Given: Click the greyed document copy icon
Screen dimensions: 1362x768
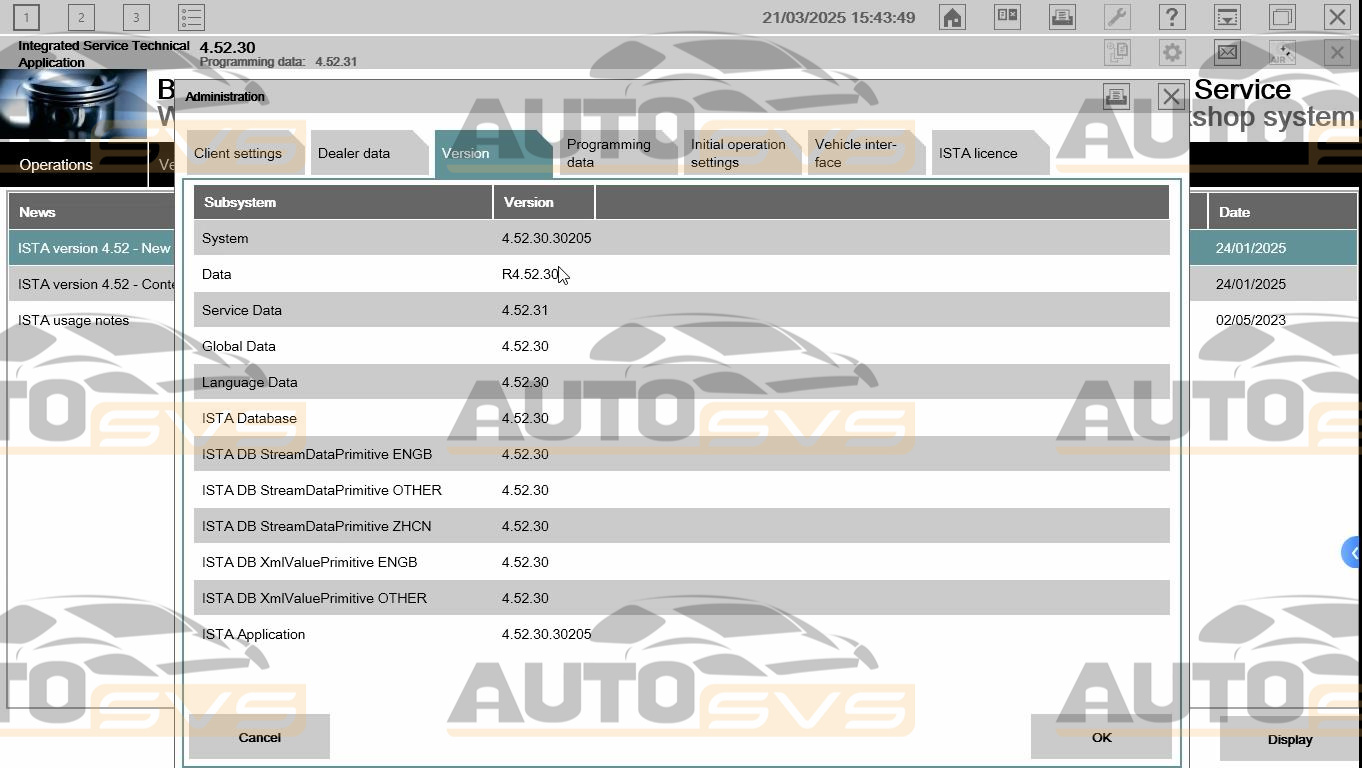Looking at the screenshot, I should pyautogui.click(x=1117, y=52).
